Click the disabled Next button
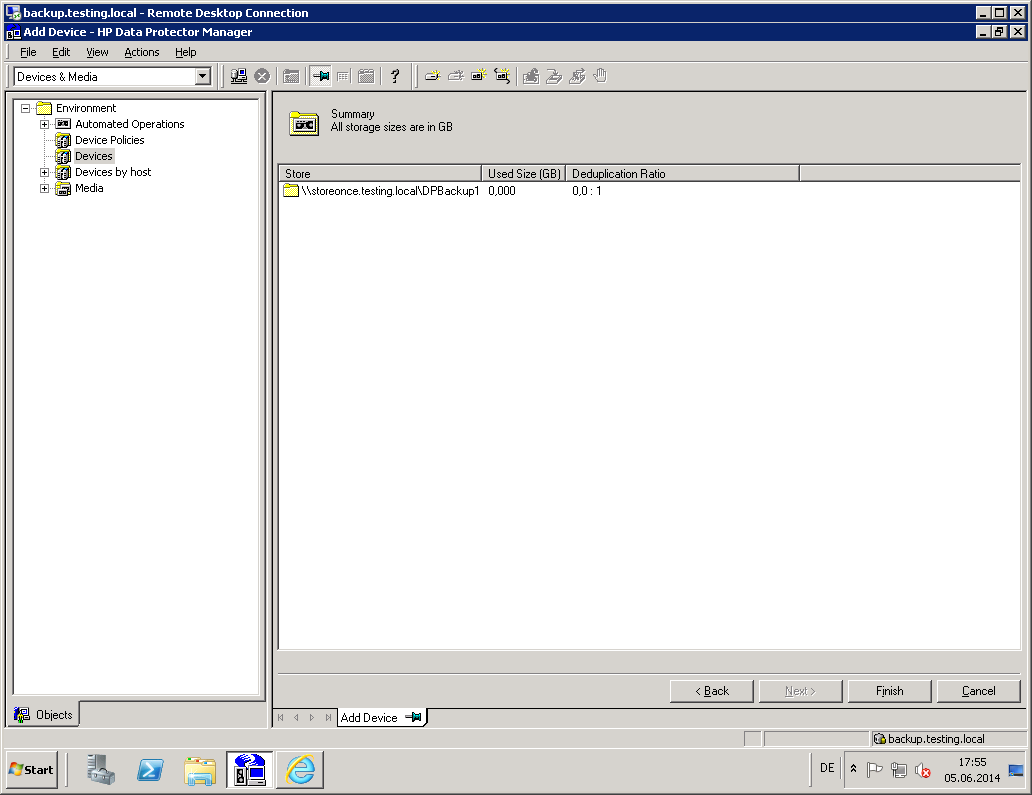Image resolution: width=1032 pixels, height=795 pixels. 800,691
